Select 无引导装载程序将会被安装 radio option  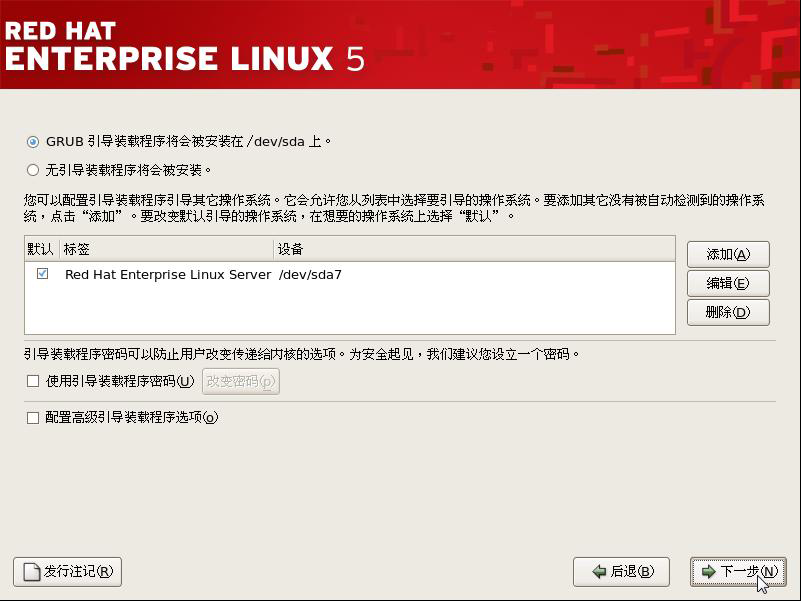click(33, 170)
